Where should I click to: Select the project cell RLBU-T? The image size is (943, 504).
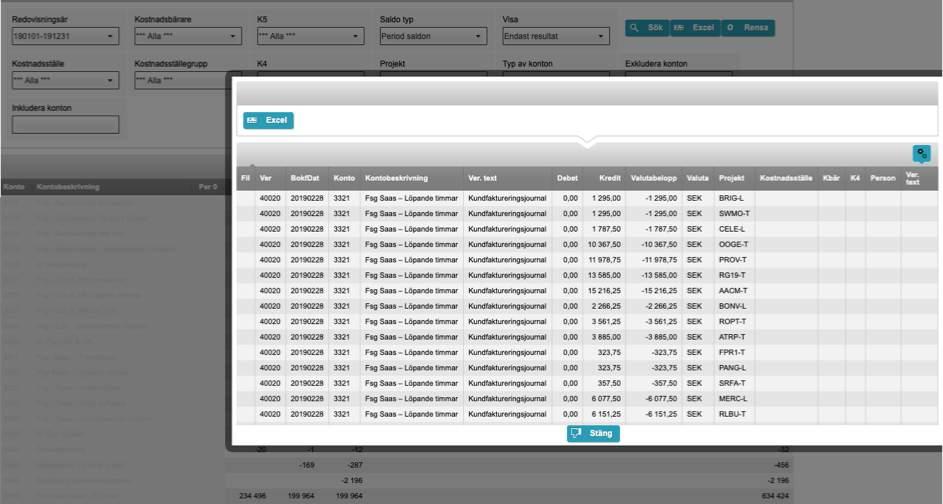[732, 414]
